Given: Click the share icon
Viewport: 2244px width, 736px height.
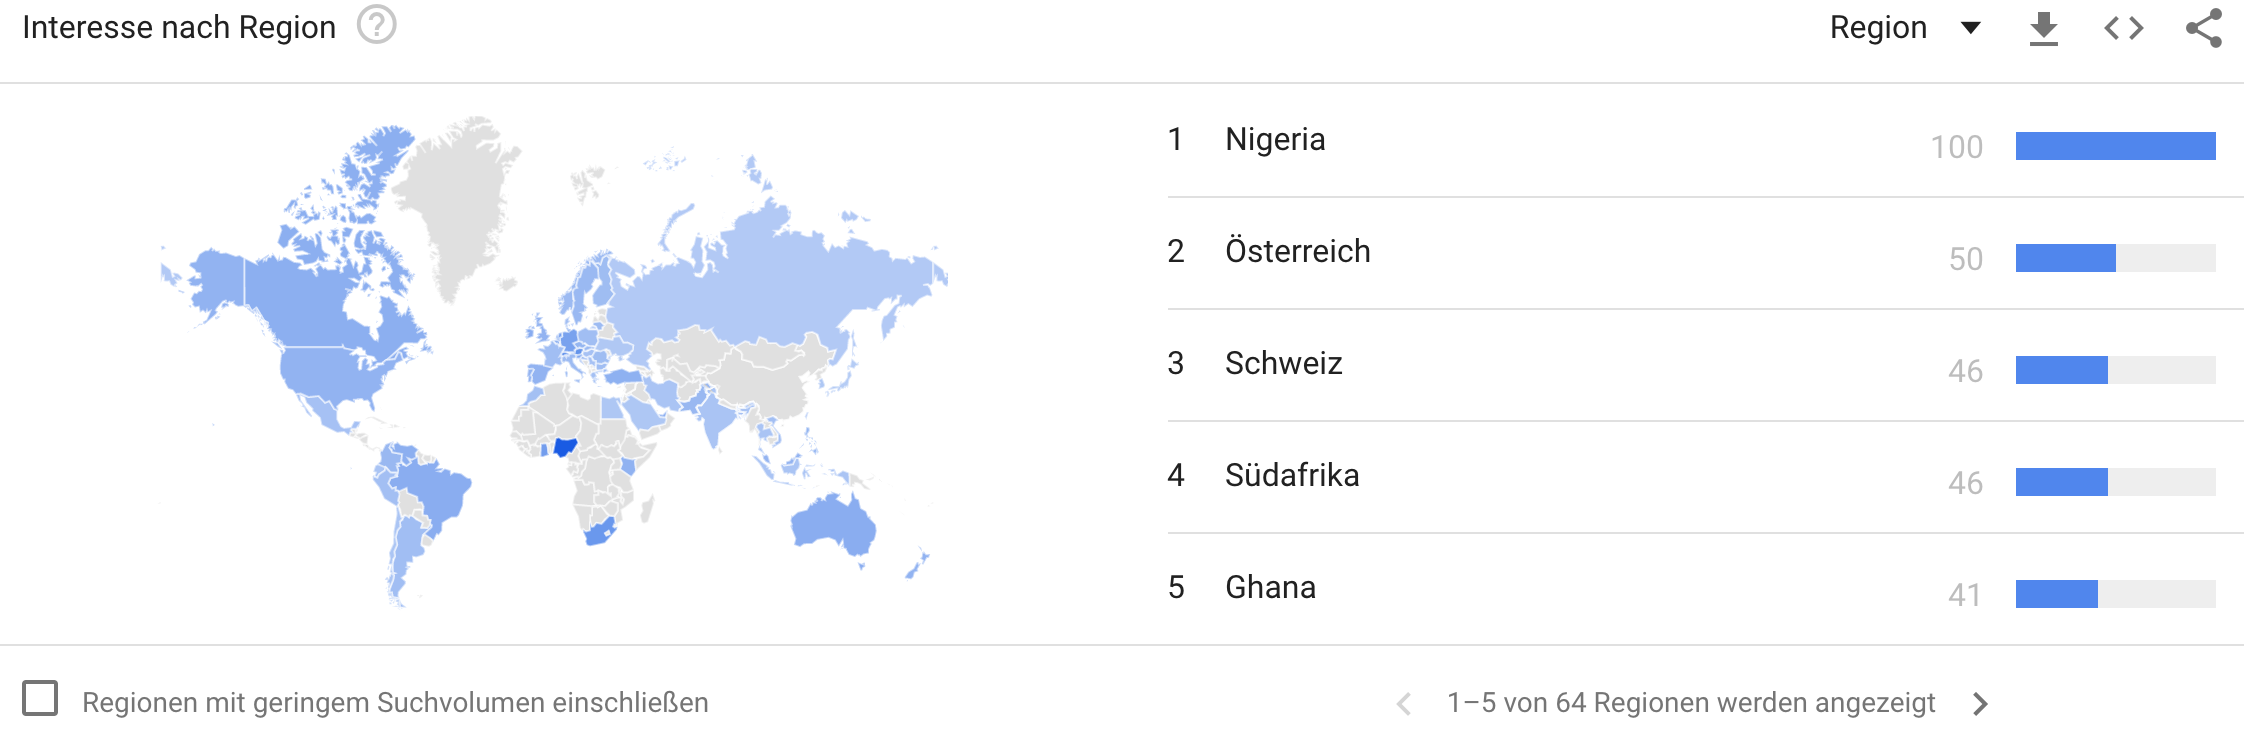Looking at the screenshot, I should pos(2203,28).
